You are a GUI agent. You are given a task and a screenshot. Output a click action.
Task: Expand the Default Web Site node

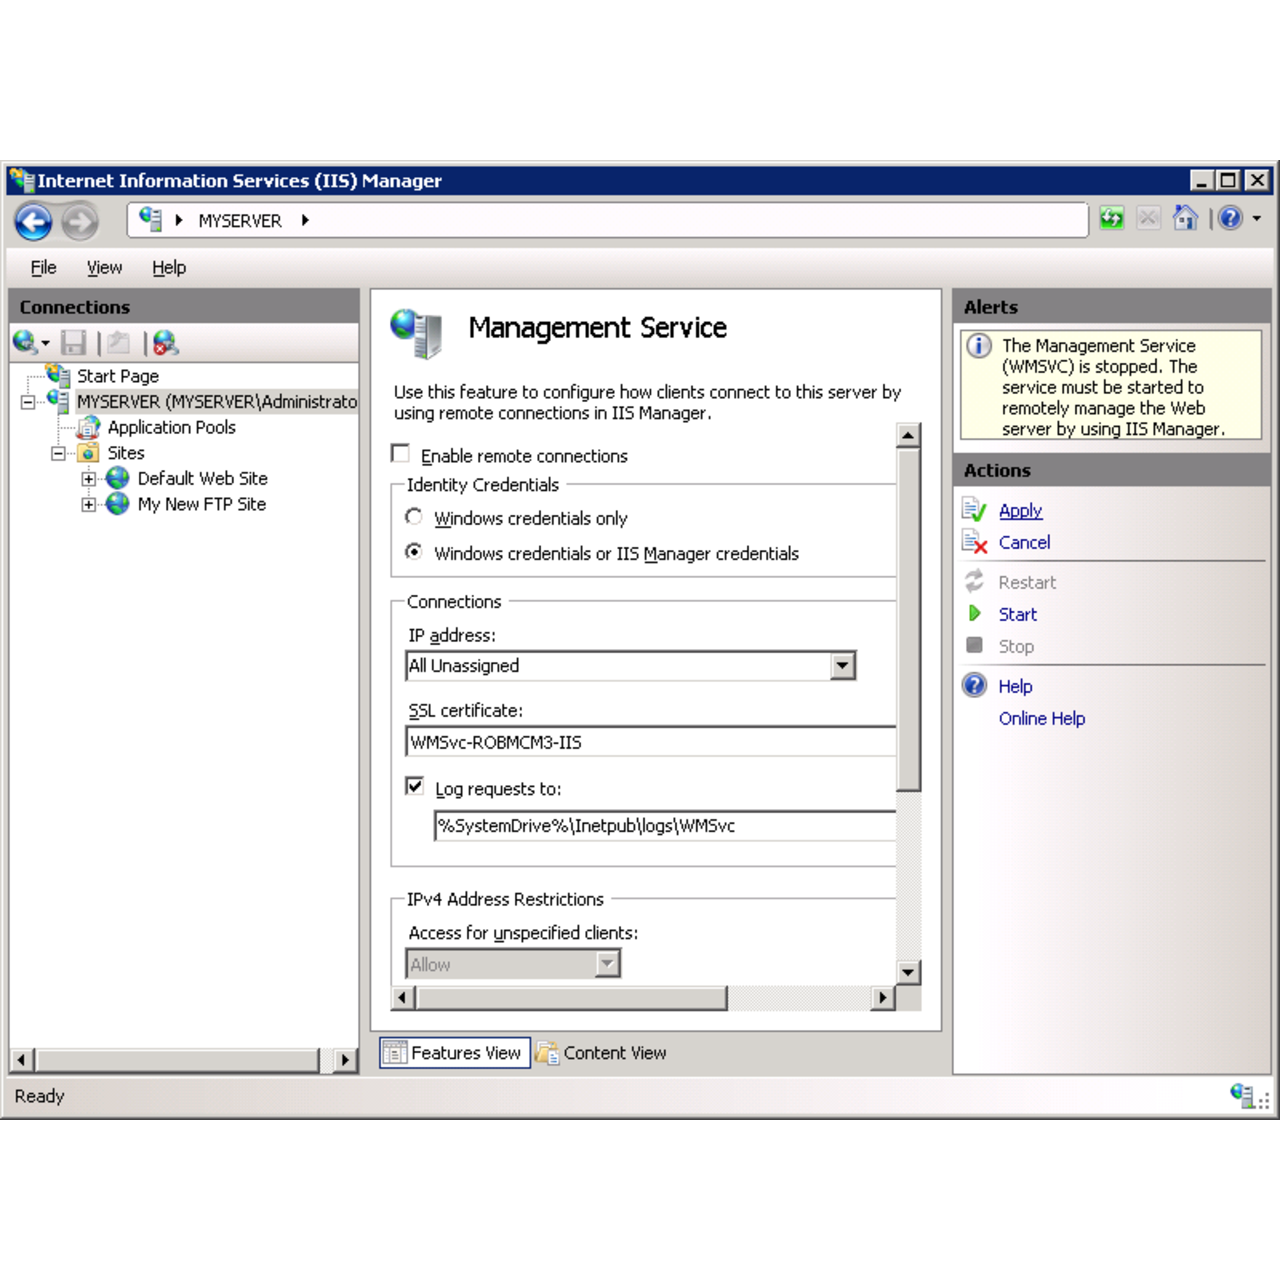pyautogui.click(x=88, y=479)
